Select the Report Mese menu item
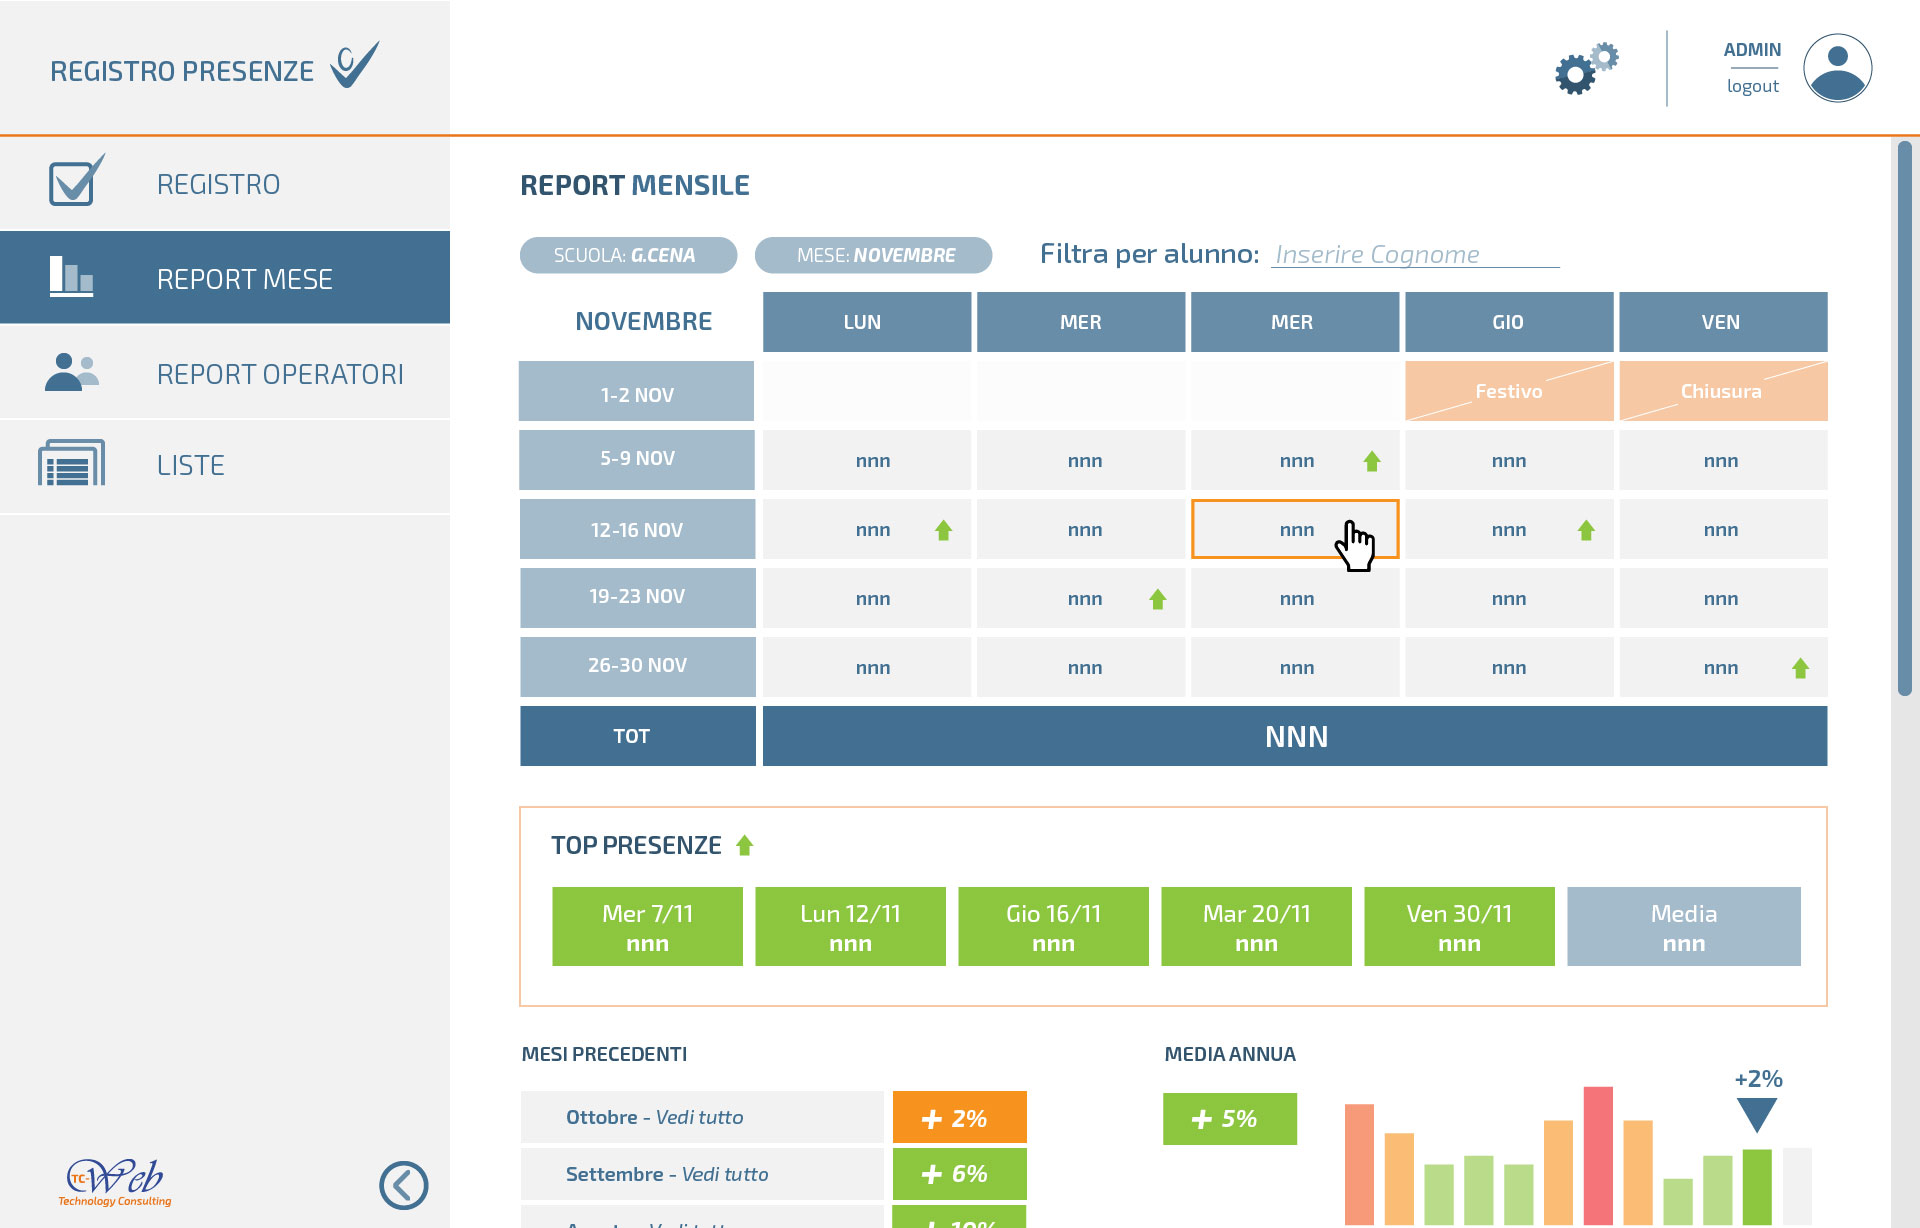This screenshot has width=1920, height=1228. tap(225, 278)
